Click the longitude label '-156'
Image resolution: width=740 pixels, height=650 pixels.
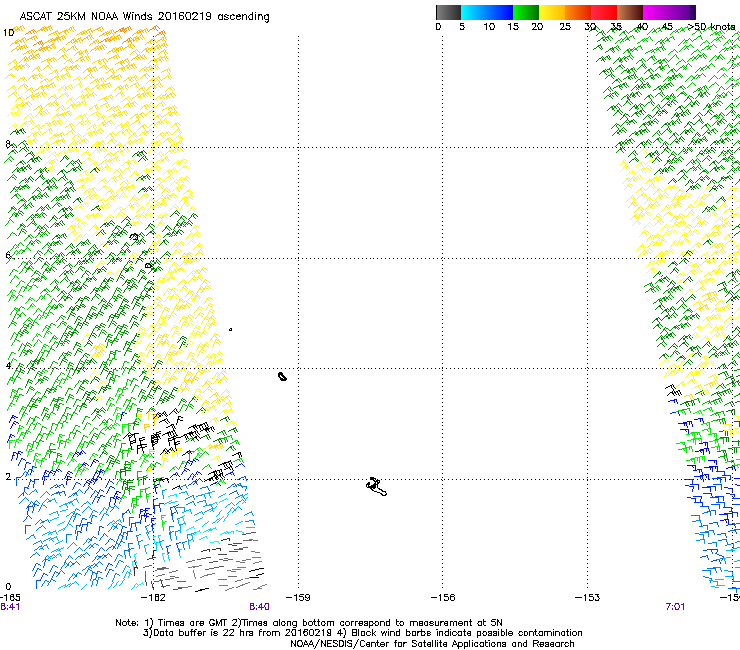443,598
